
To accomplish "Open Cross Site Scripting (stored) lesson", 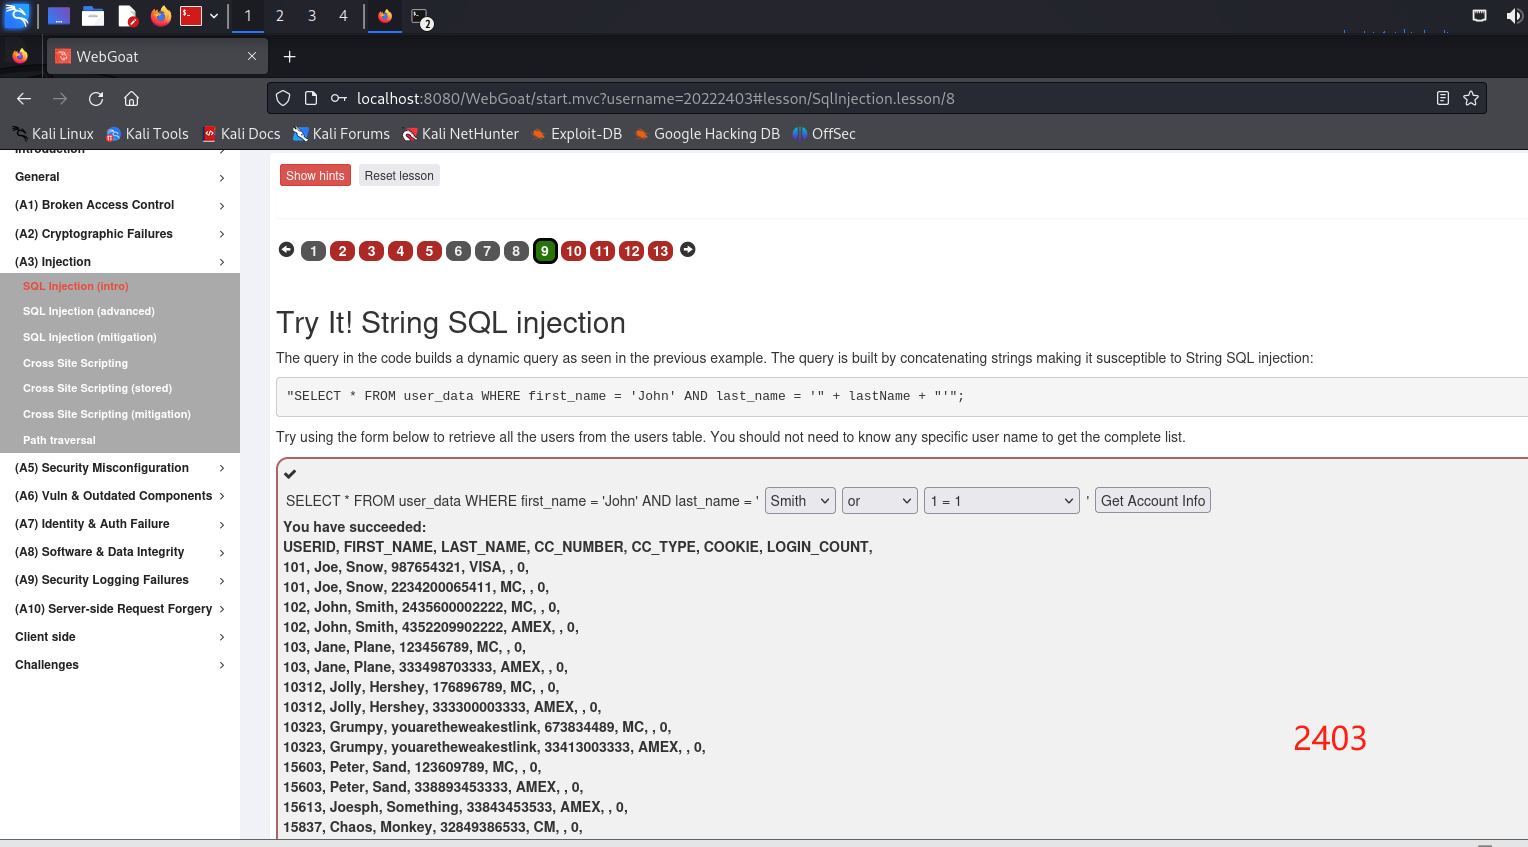I will pos(97,389).
